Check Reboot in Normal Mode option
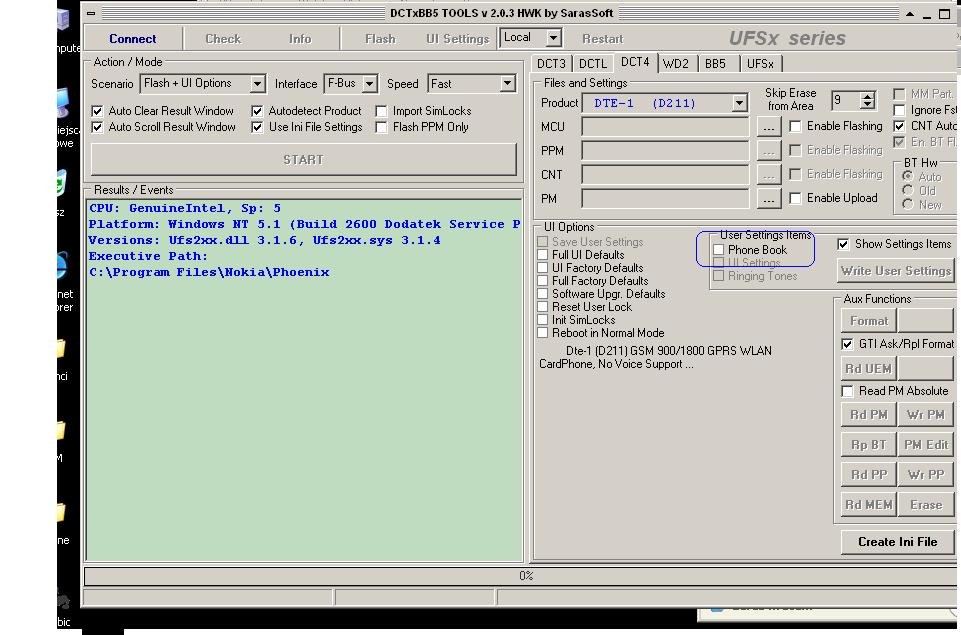Viewport: 961px width, 635px height. coord(542,333)
